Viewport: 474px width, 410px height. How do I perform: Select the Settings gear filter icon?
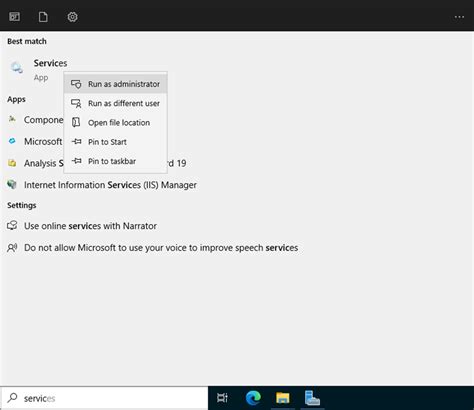[72, 17]
